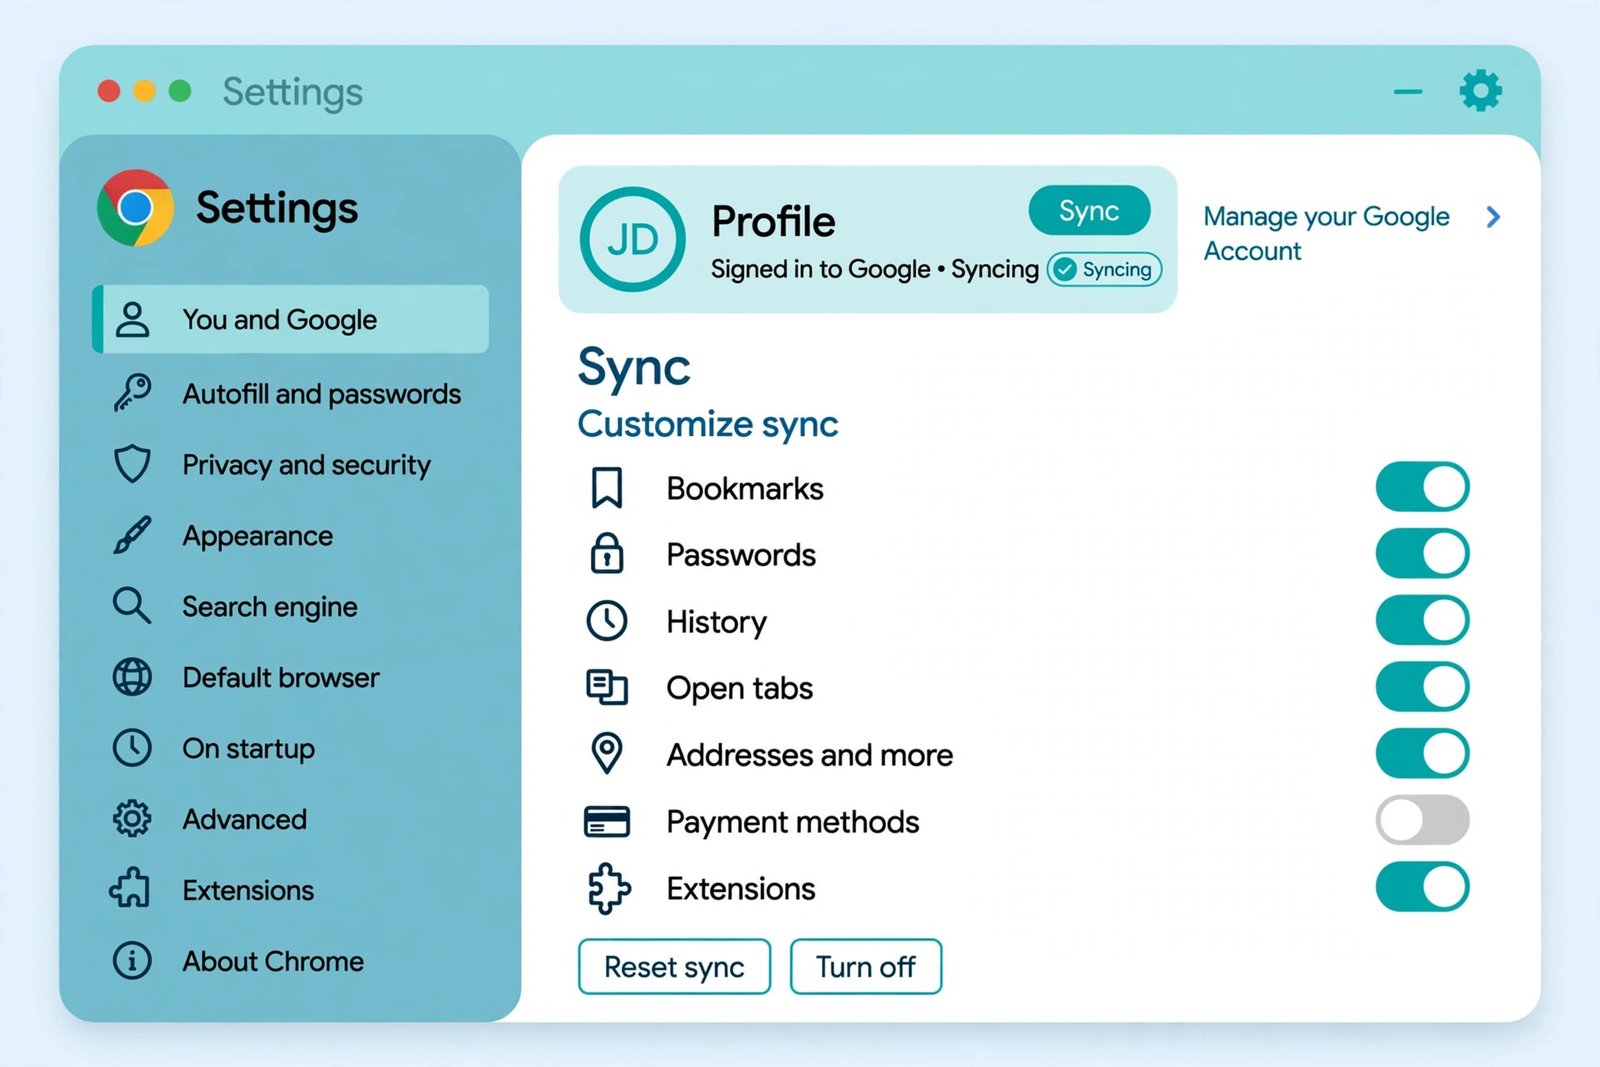Click the clock icon for On startup
1600x1067 pixels.
click(x=132, y=748)
